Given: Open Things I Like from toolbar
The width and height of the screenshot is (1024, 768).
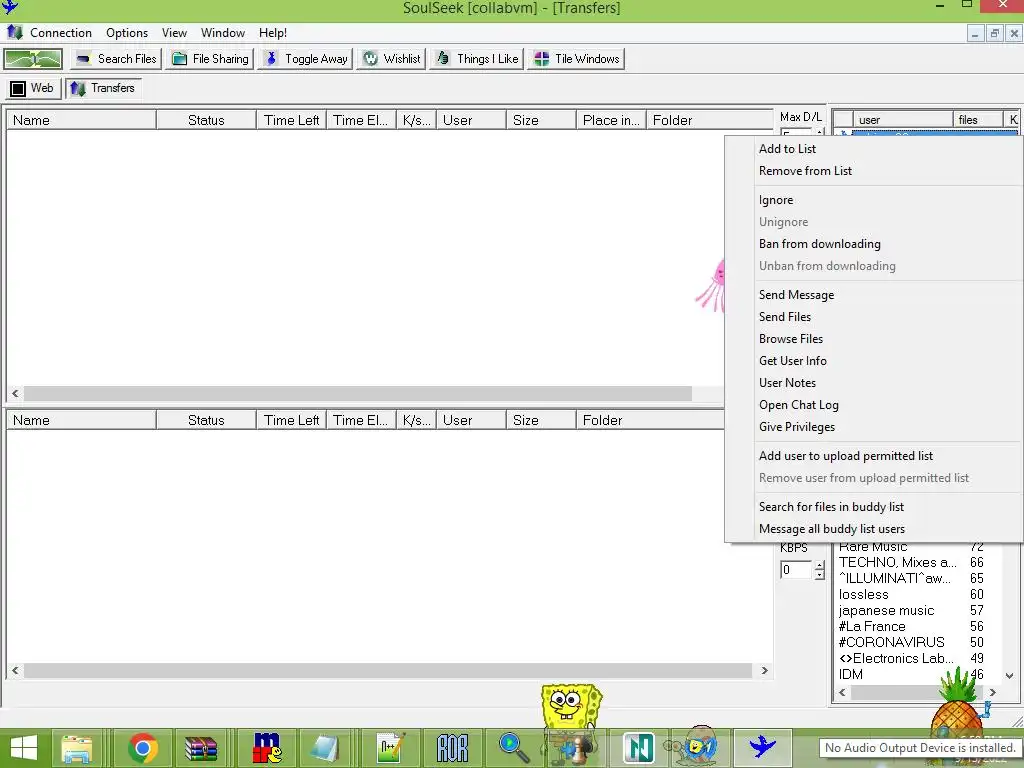Looking at the screenshot, I should pyautogui.click(x=477, y=59).
